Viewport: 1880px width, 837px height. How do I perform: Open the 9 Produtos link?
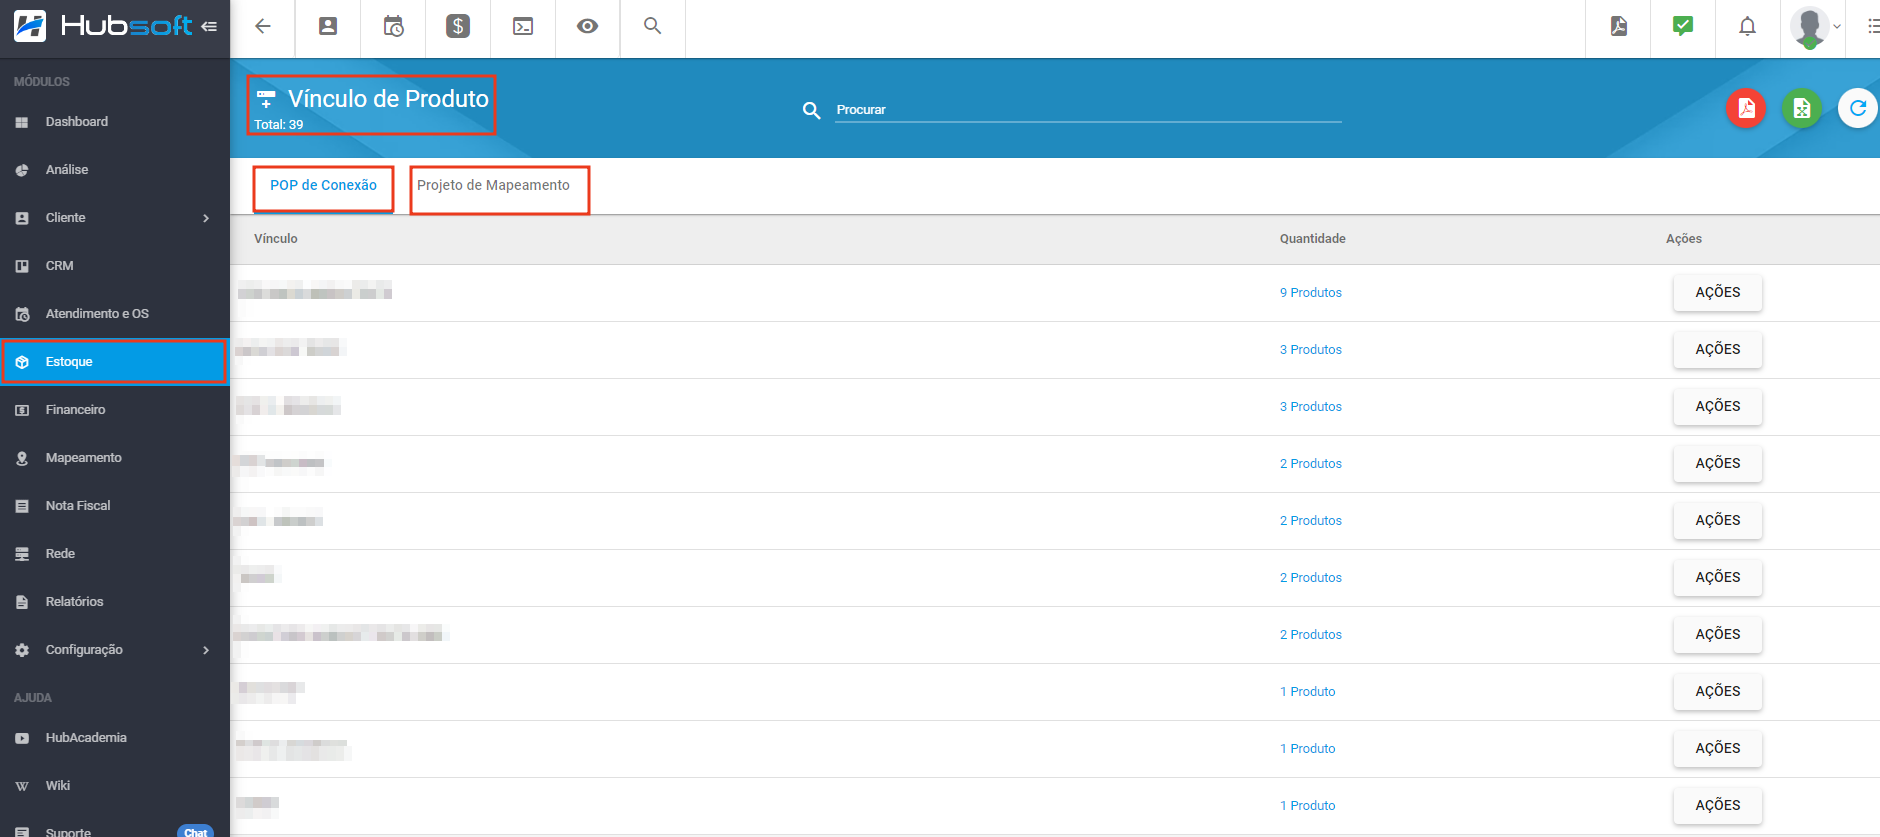[x=1311, y=293]
